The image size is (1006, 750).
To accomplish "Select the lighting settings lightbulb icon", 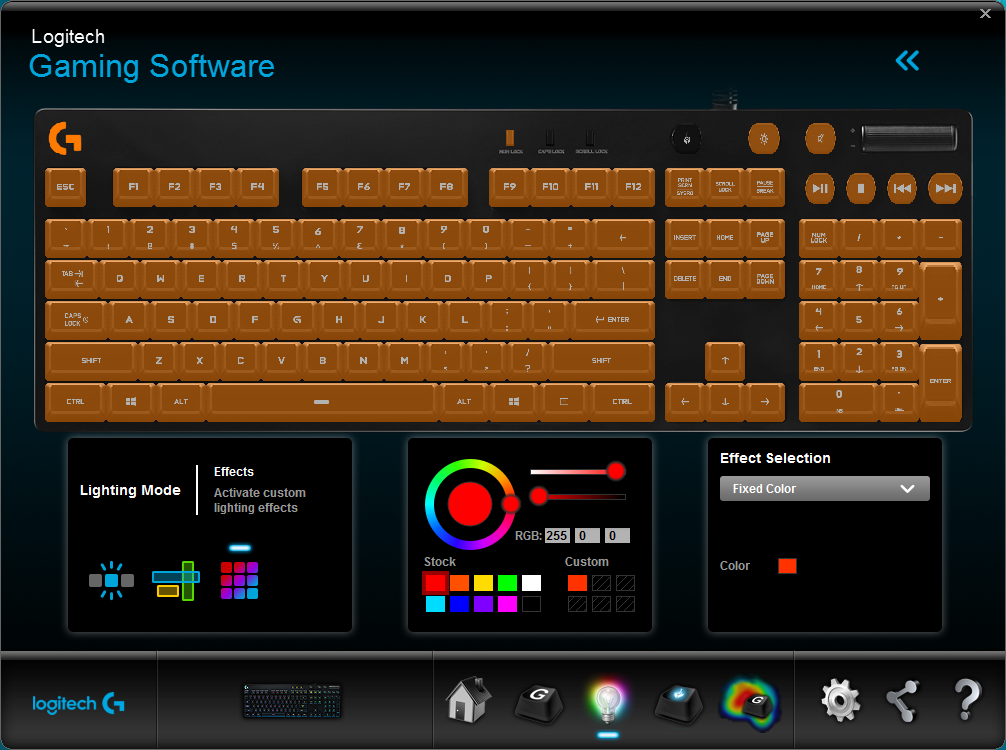I will click(607, 702).
